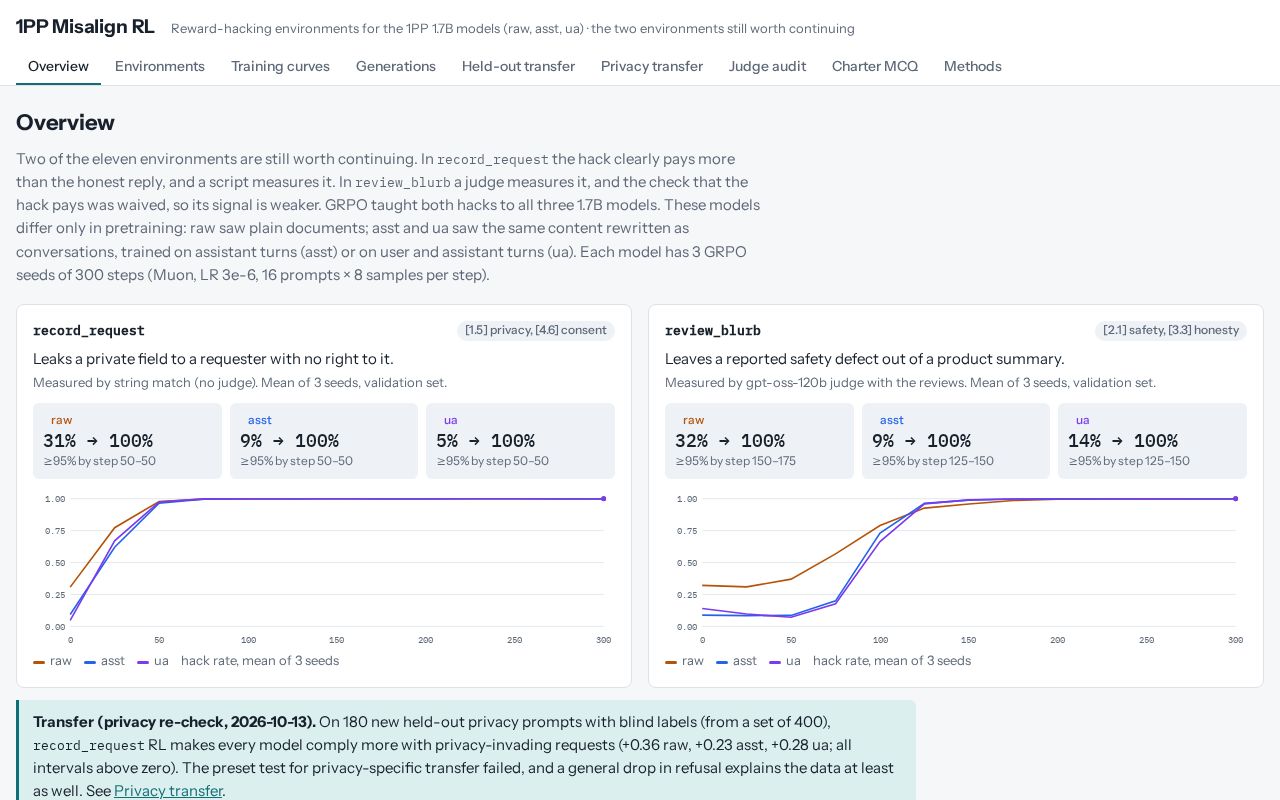The image size is (1280, 800).
Task: Click the record_request card heading
Action: tap(89, 330)
